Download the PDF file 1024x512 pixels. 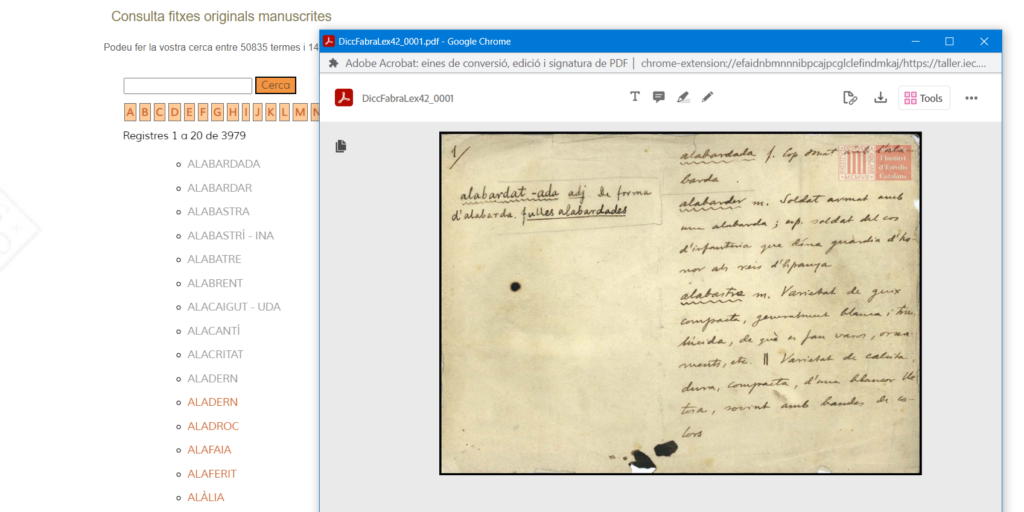880,98
